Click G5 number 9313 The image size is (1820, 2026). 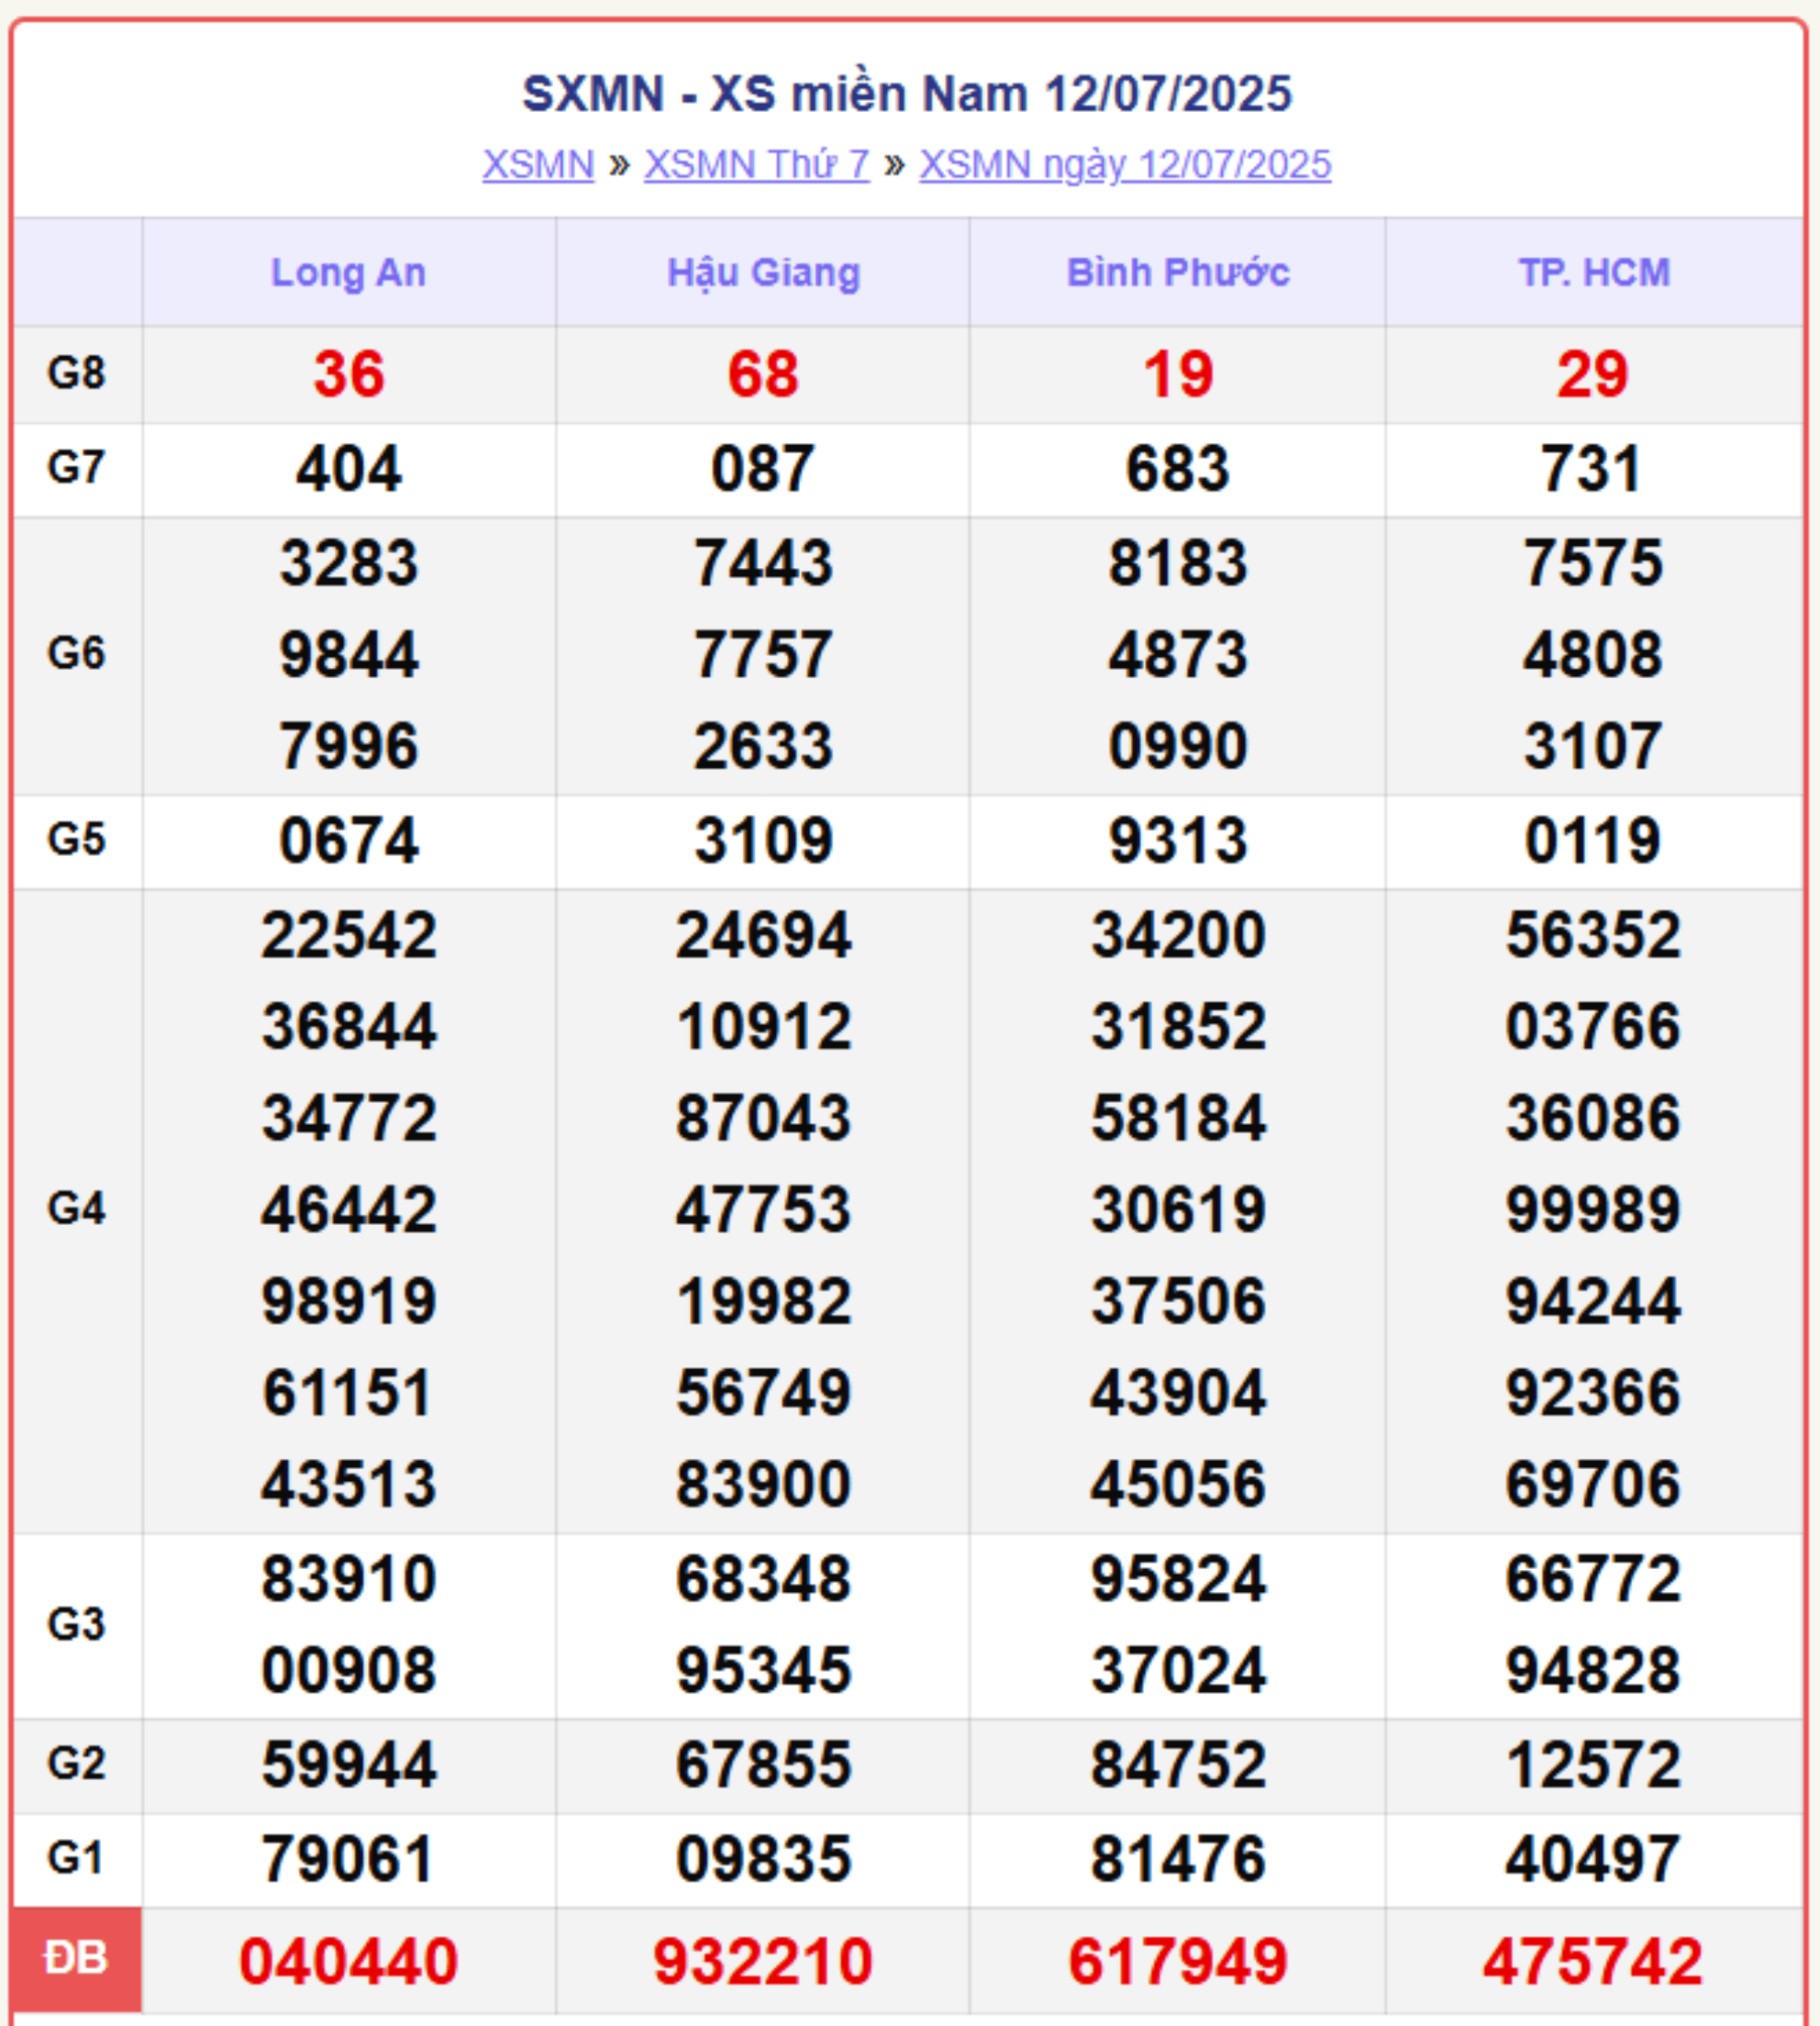(x=1178, y=840)
